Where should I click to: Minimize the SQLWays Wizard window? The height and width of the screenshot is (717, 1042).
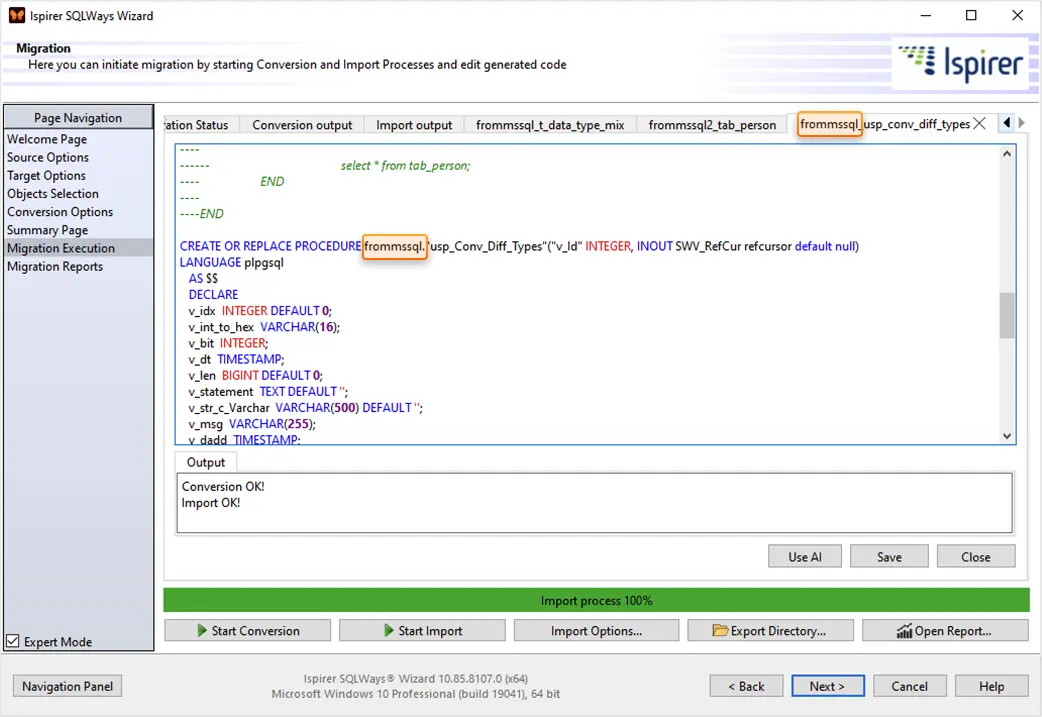926,15
